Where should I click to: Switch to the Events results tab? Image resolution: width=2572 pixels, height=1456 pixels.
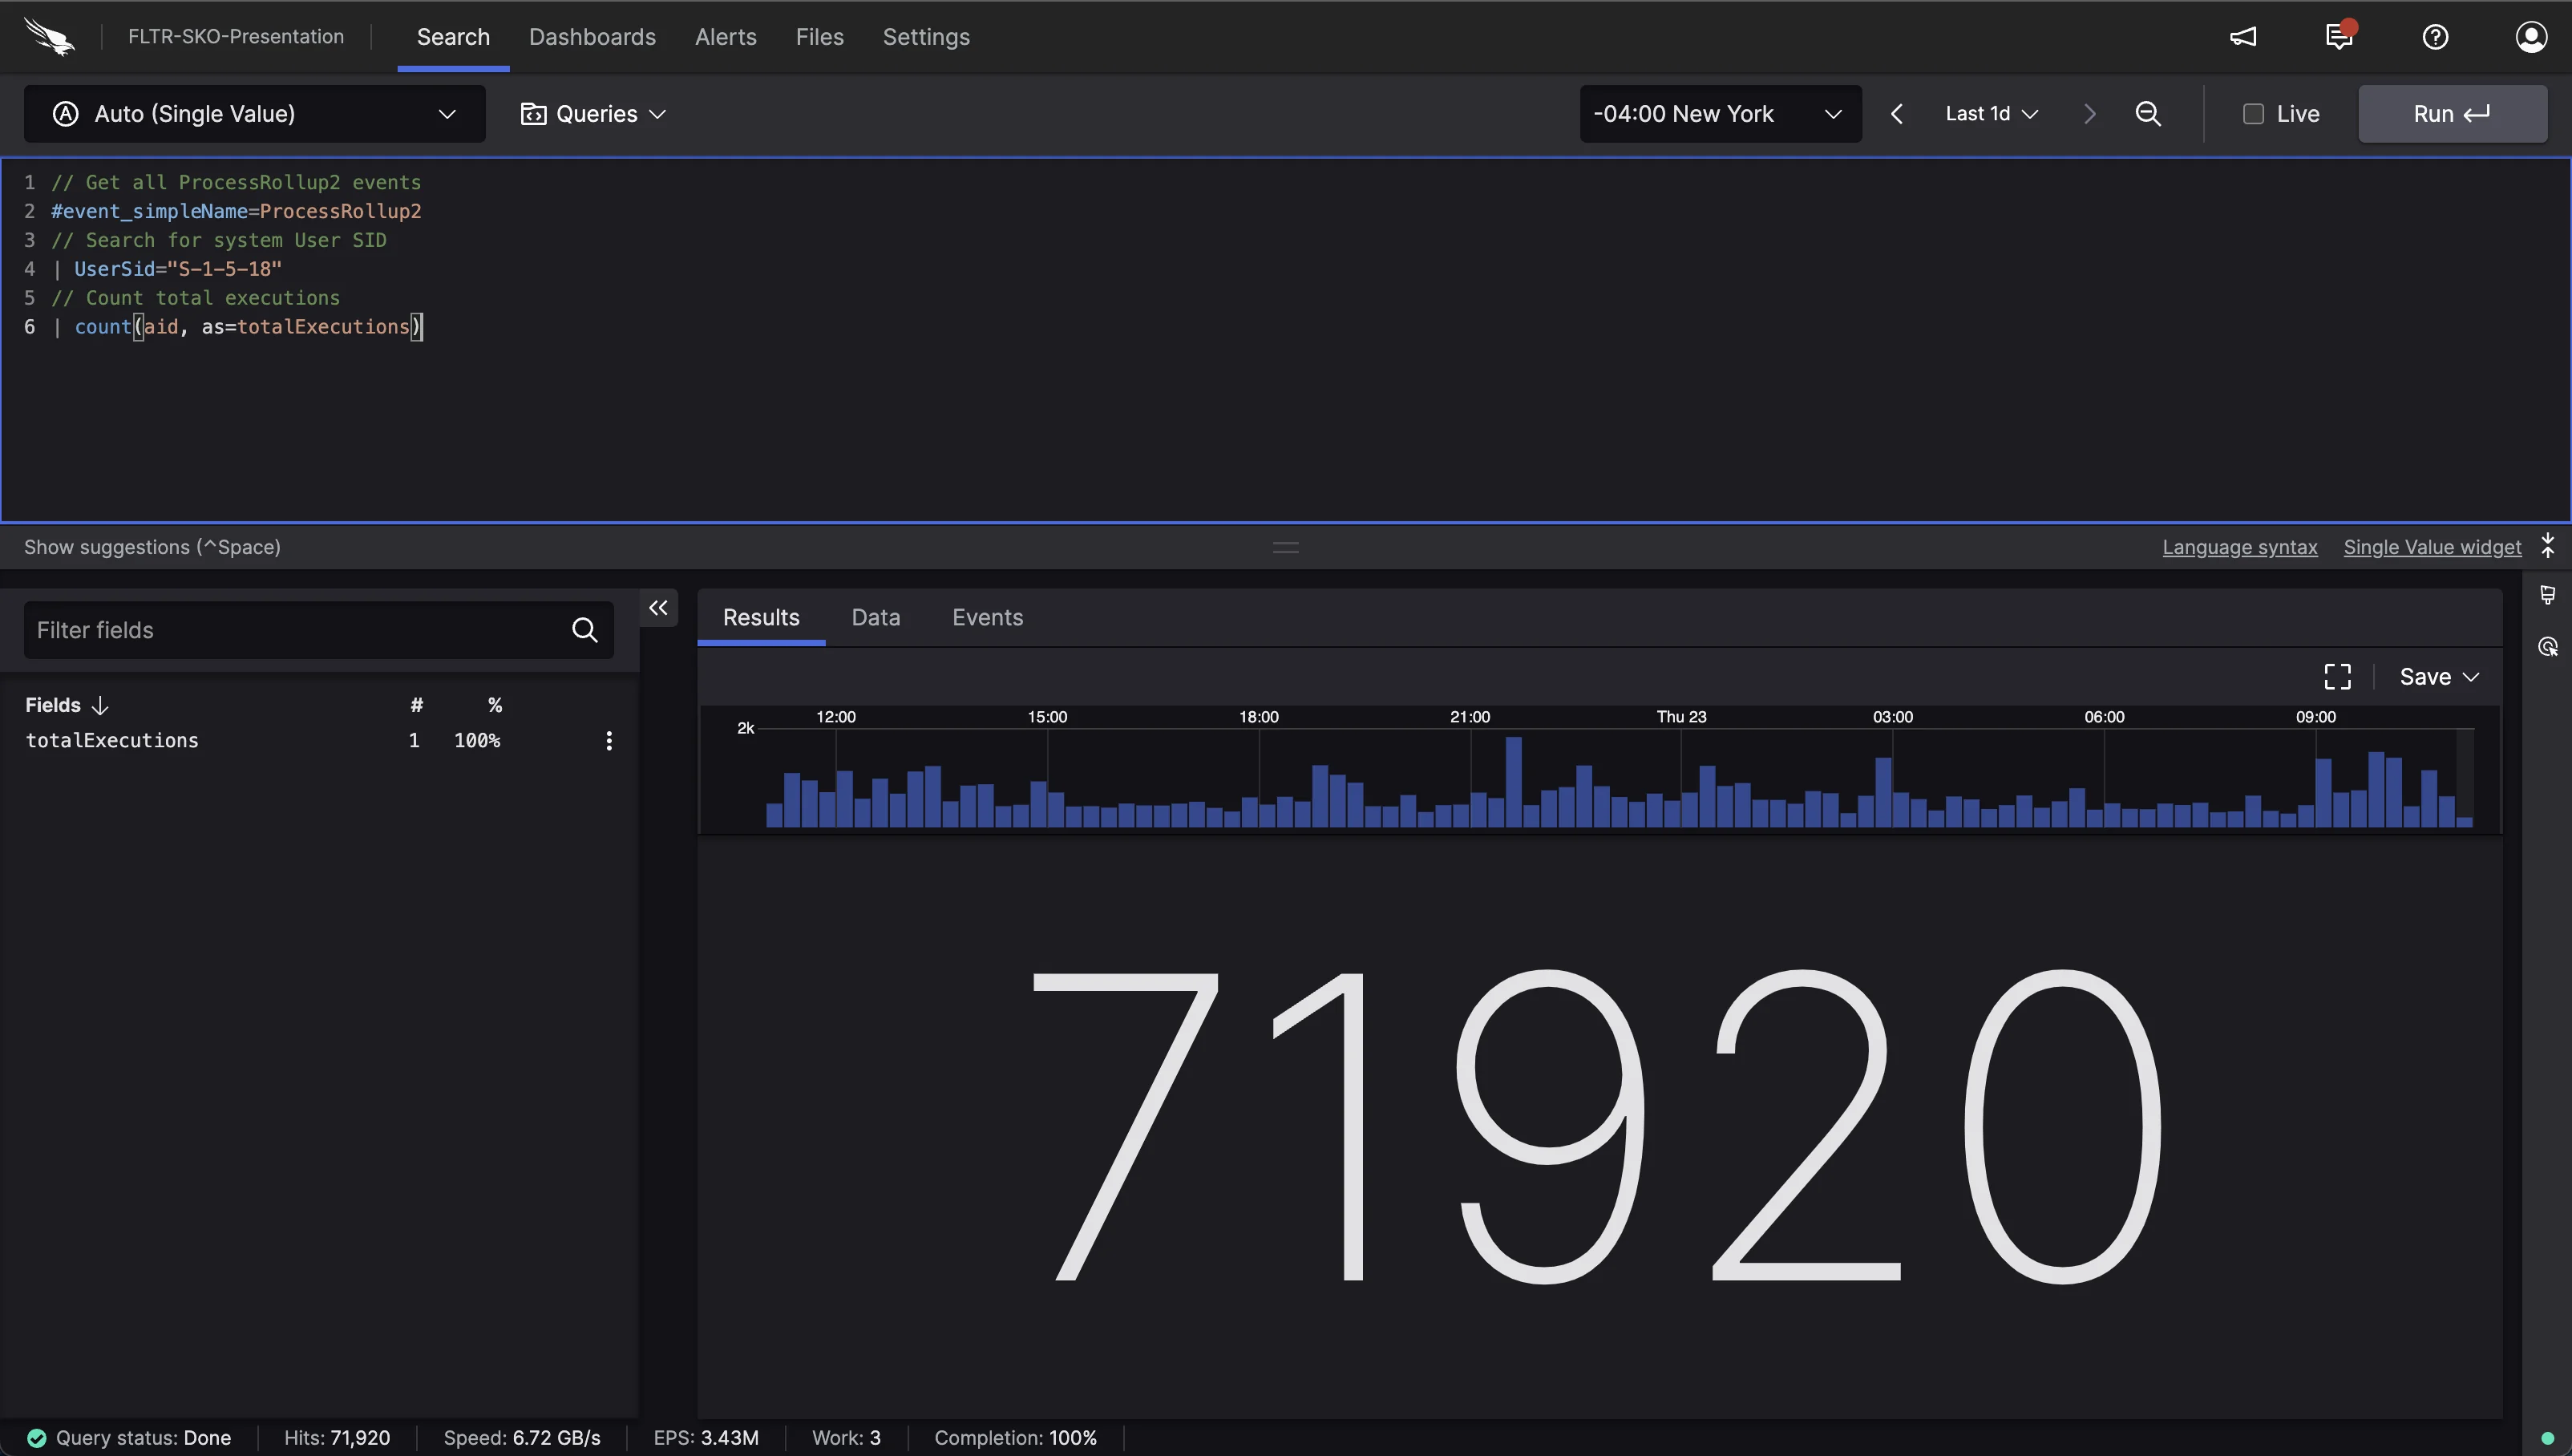pyautogui.click(x=987, y=618)
